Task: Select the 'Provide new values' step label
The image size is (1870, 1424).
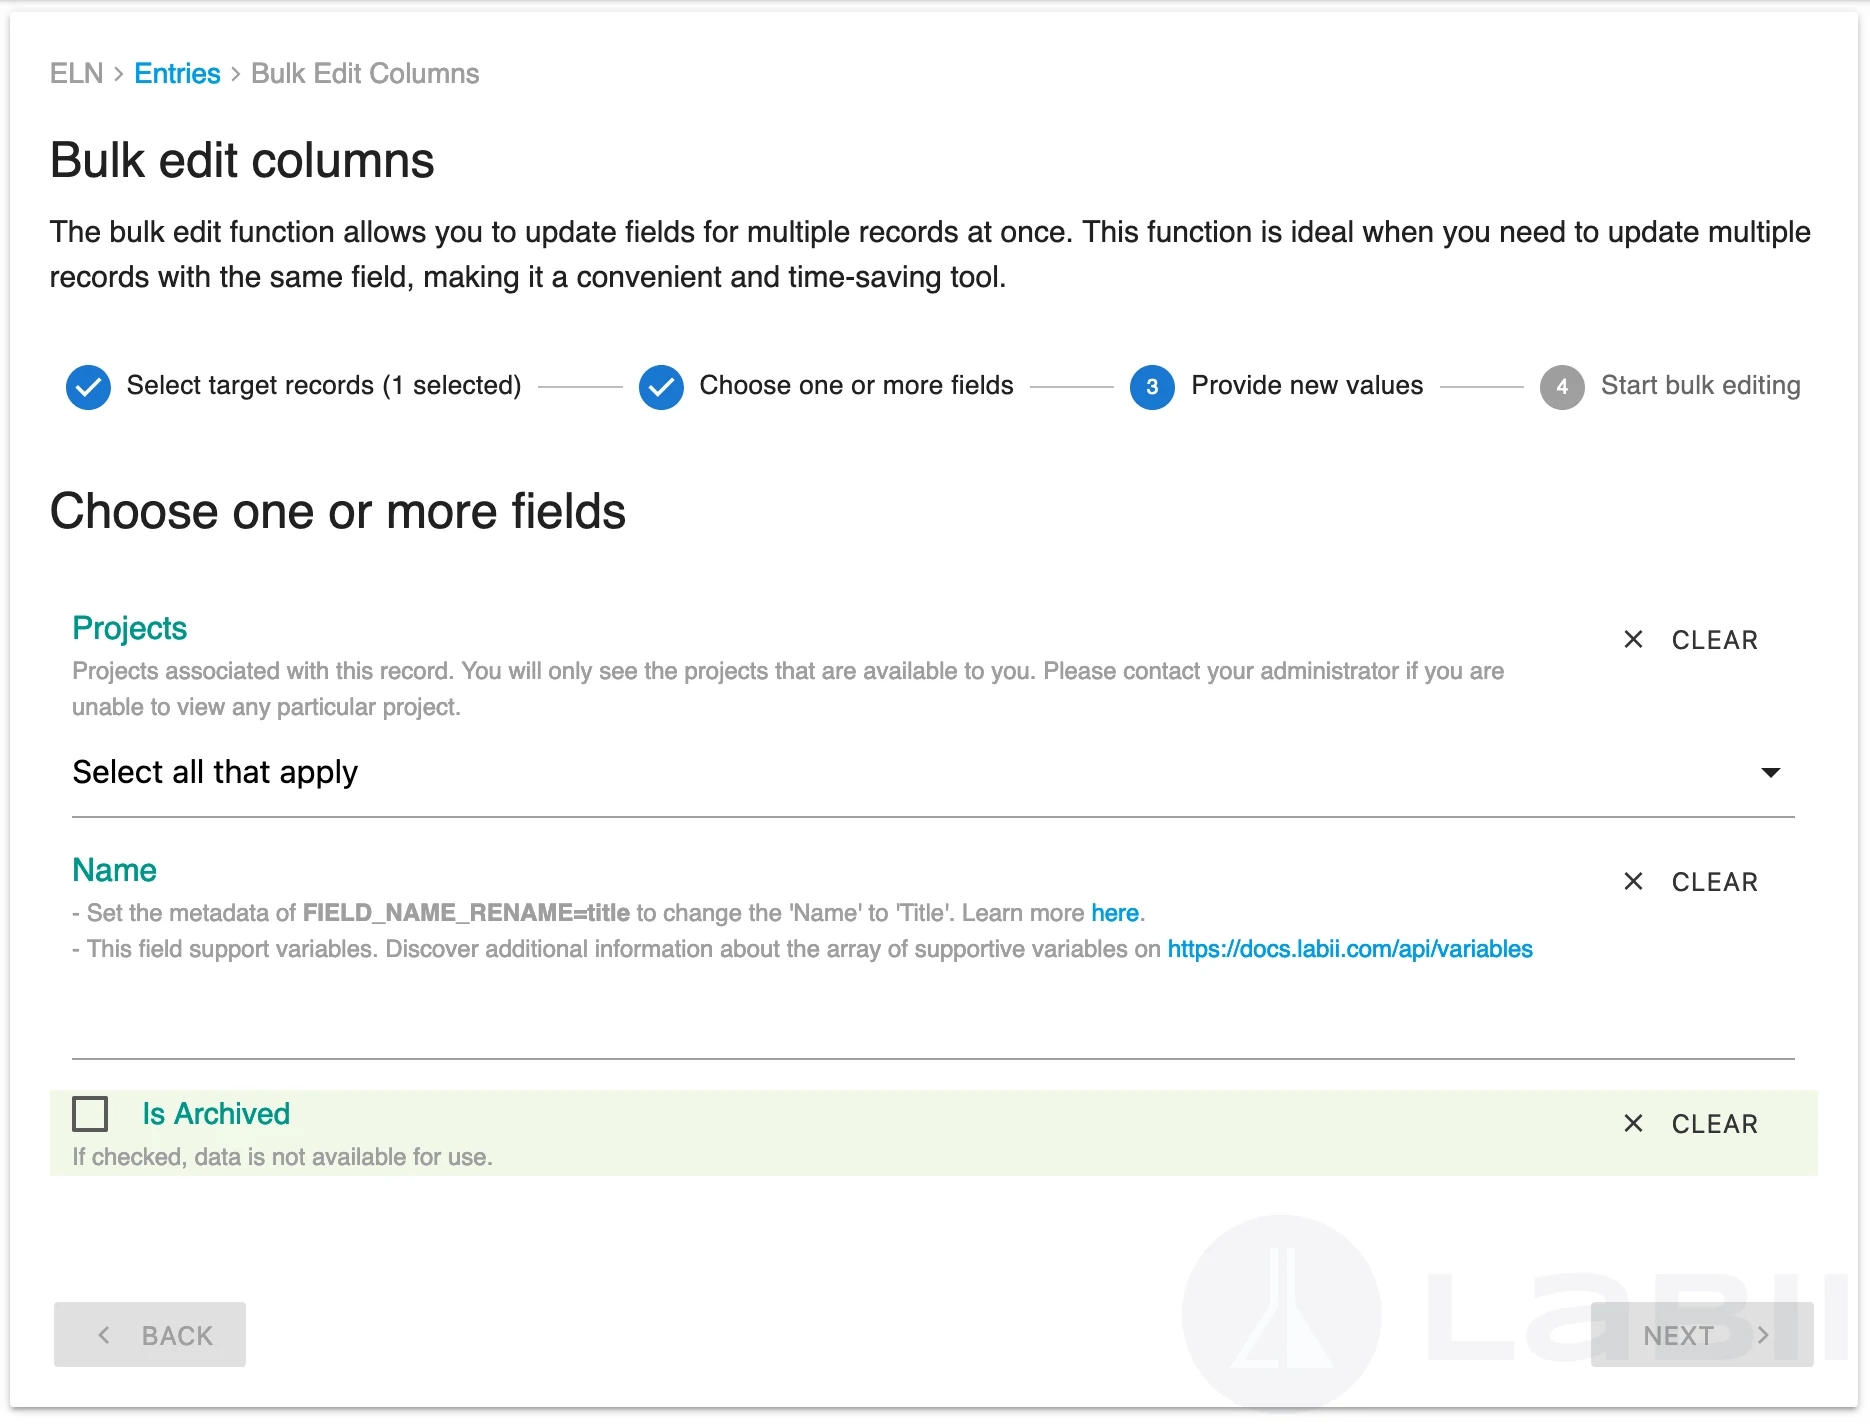Action: 1306,386
